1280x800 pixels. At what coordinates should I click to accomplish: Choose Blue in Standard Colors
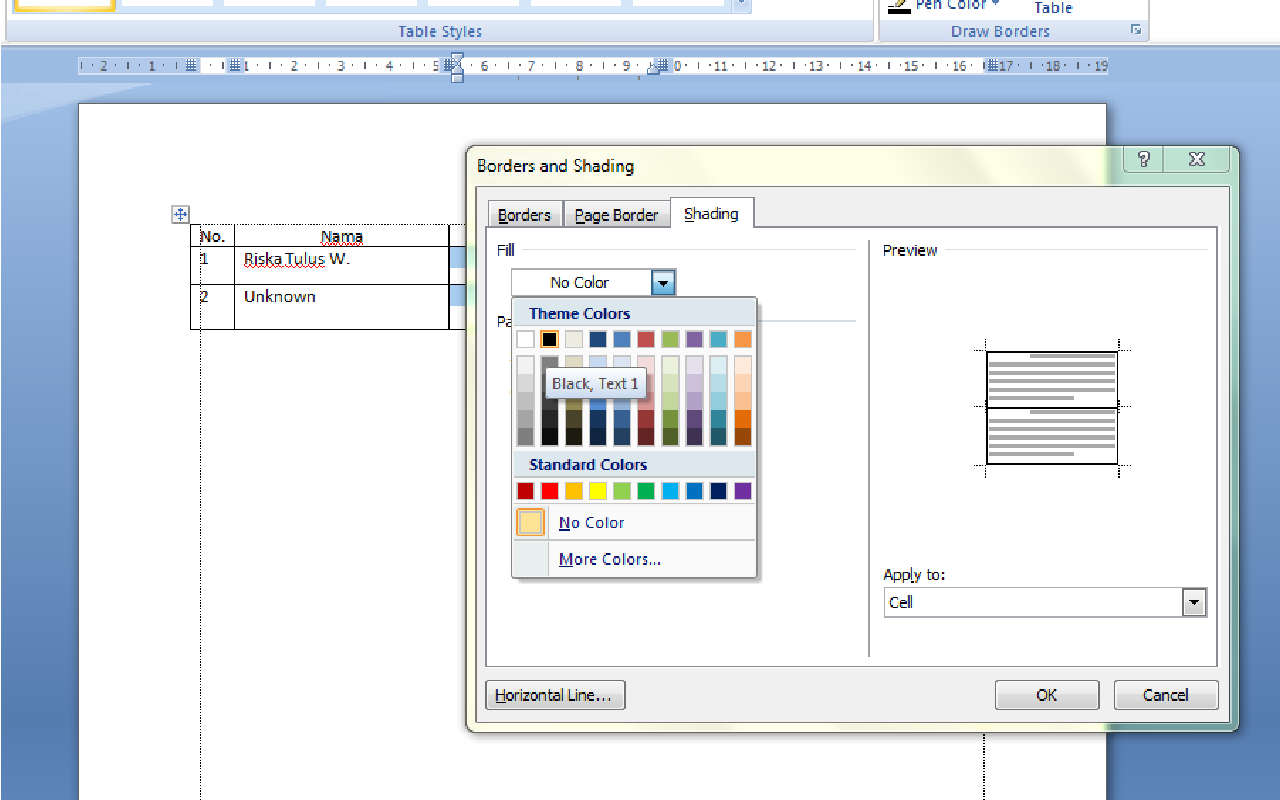pos(694,491)
